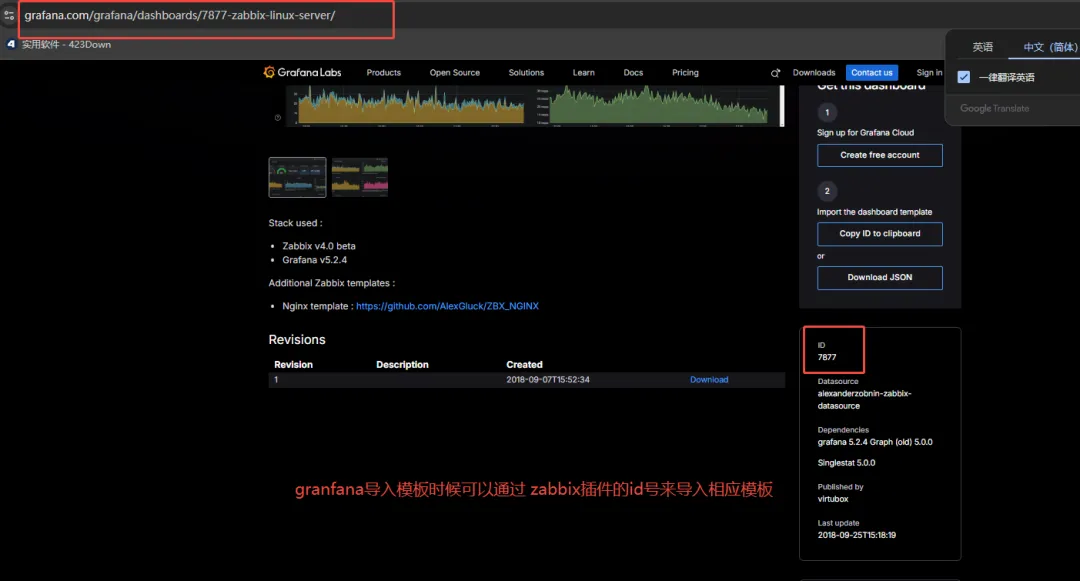Image resolution: width=1080 pixels, height=581 pixels.
Task: Go to the Pricing page
Action: point(685,72)
